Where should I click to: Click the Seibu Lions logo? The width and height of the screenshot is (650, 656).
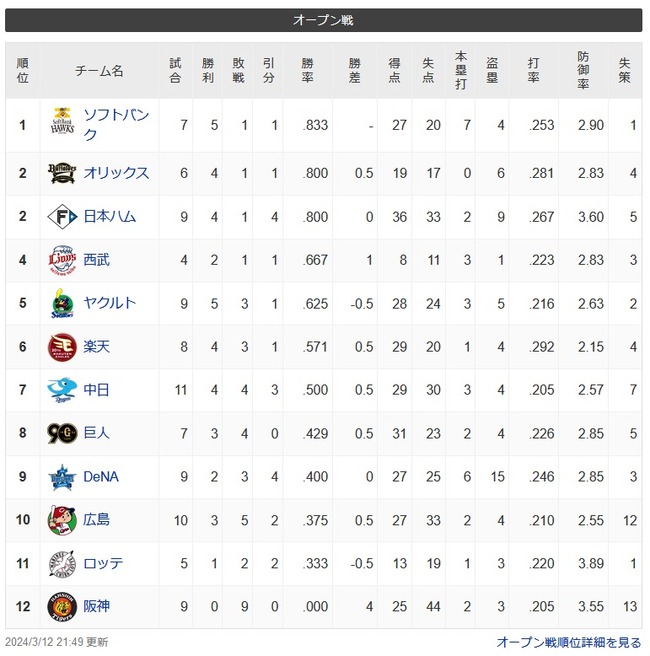pos(62,260)
